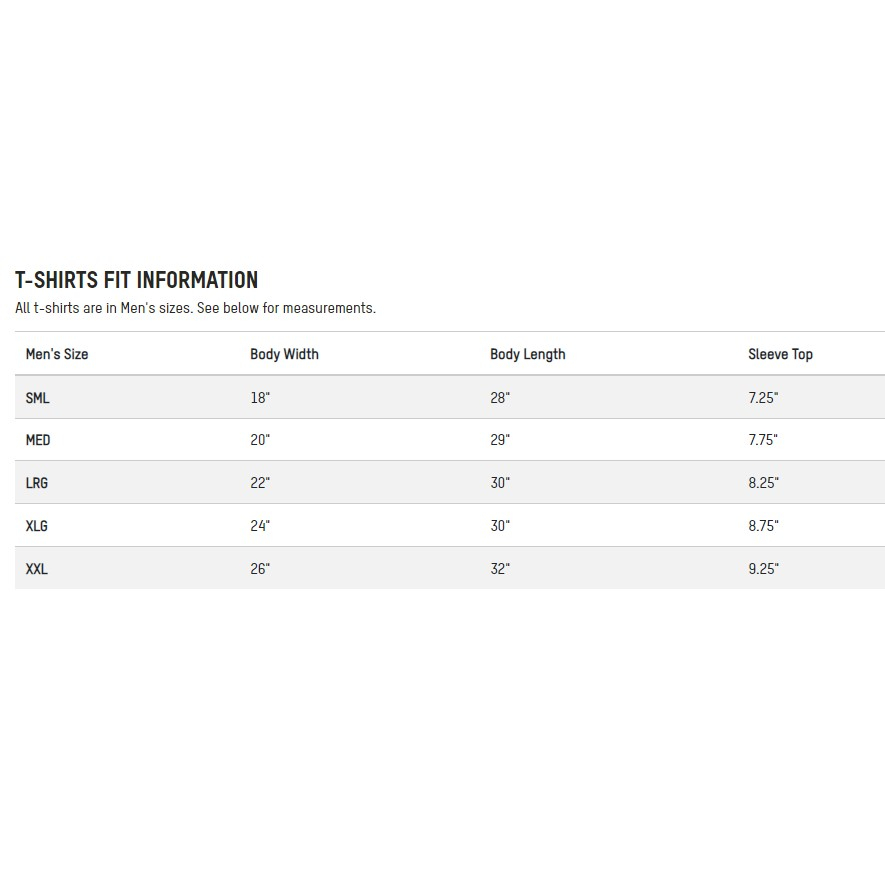Click the Sleeve Top column header
Viewport: 885px width, 885px height.
[780, 354]
